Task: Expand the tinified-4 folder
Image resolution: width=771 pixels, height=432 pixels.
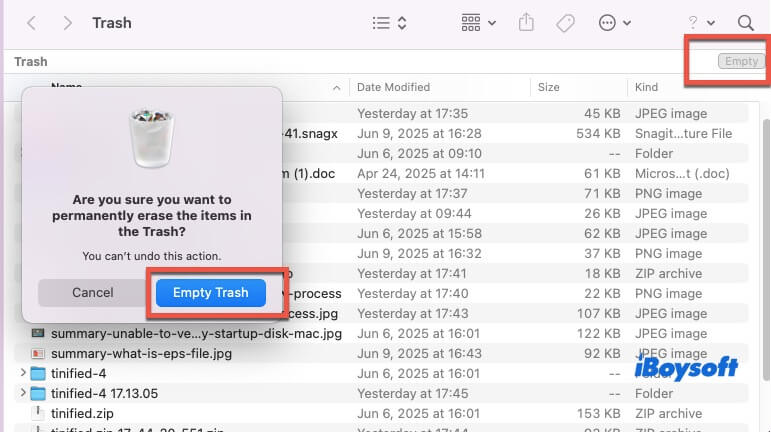Action: 23,373
